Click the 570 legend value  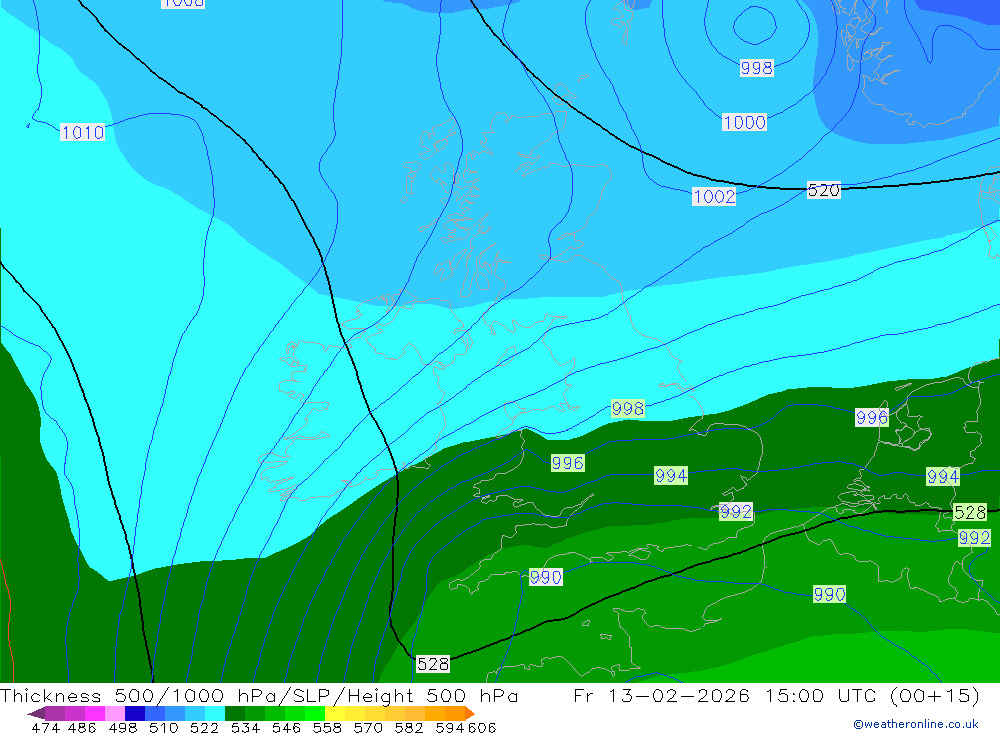point(367,727)
